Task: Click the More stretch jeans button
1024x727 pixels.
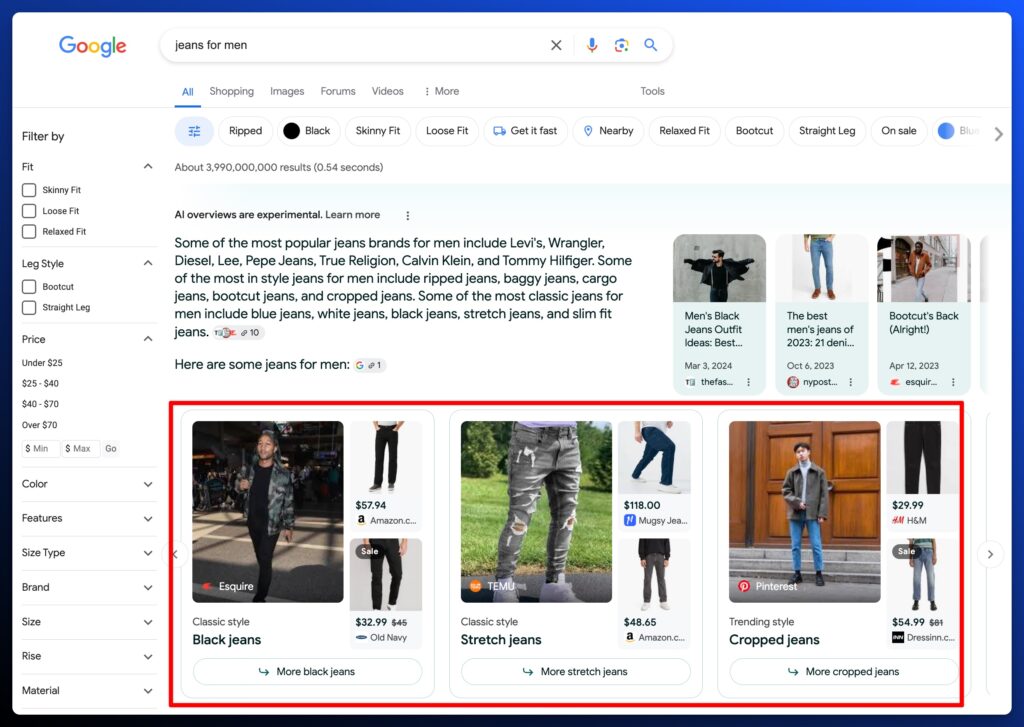Action: pyautogui.click(x=575, y=672)
